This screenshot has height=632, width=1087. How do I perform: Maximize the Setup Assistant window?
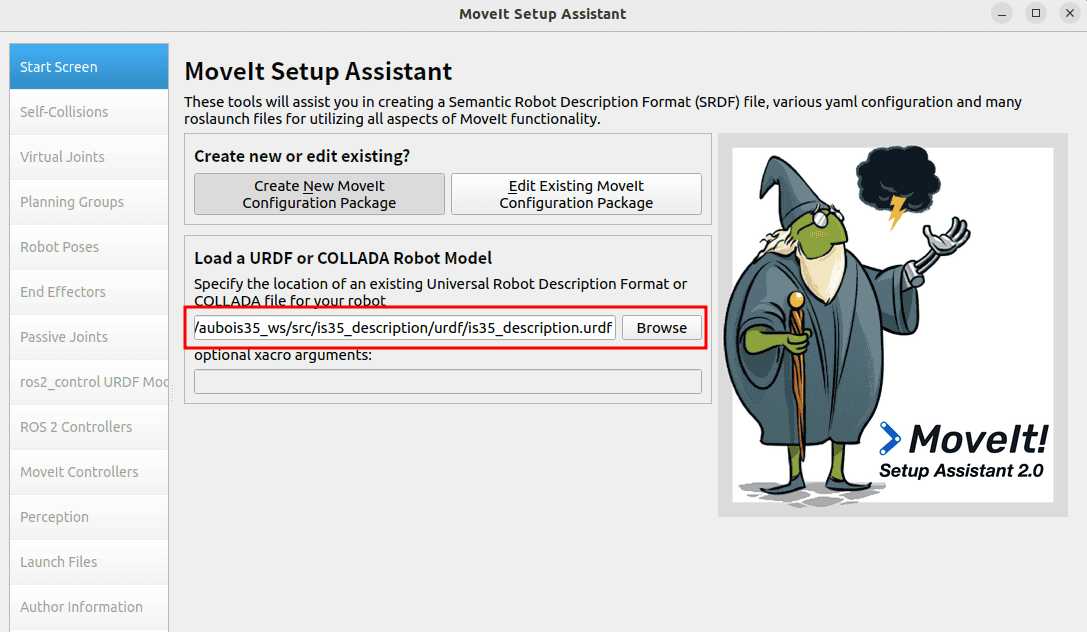[x=1036, y=13]
